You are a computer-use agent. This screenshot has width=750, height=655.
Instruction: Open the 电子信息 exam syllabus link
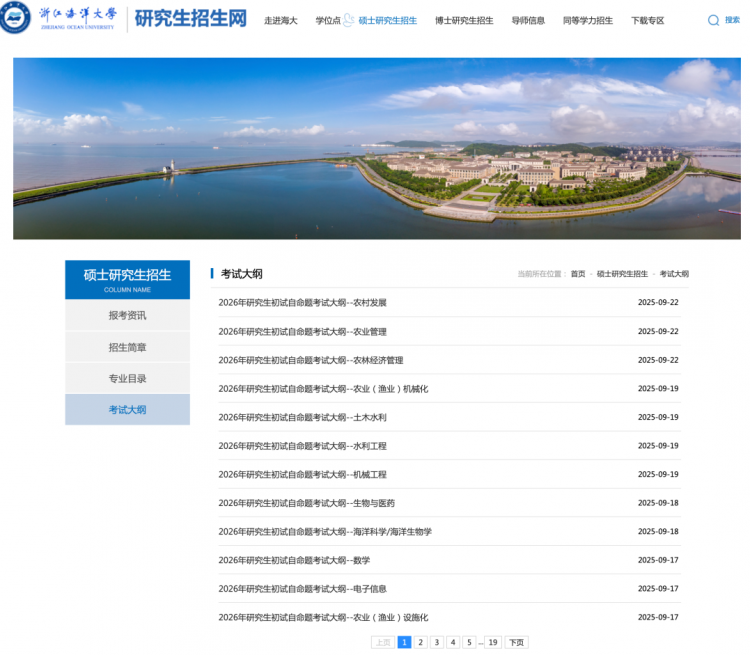click(x=302, y=589)
